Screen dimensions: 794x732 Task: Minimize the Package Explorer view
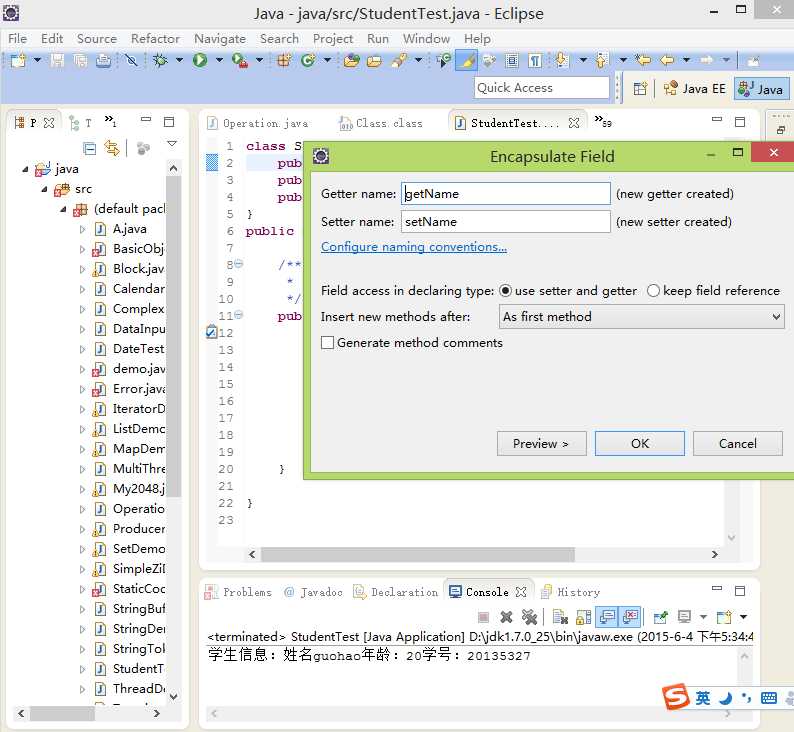click(x=146, y=120)
